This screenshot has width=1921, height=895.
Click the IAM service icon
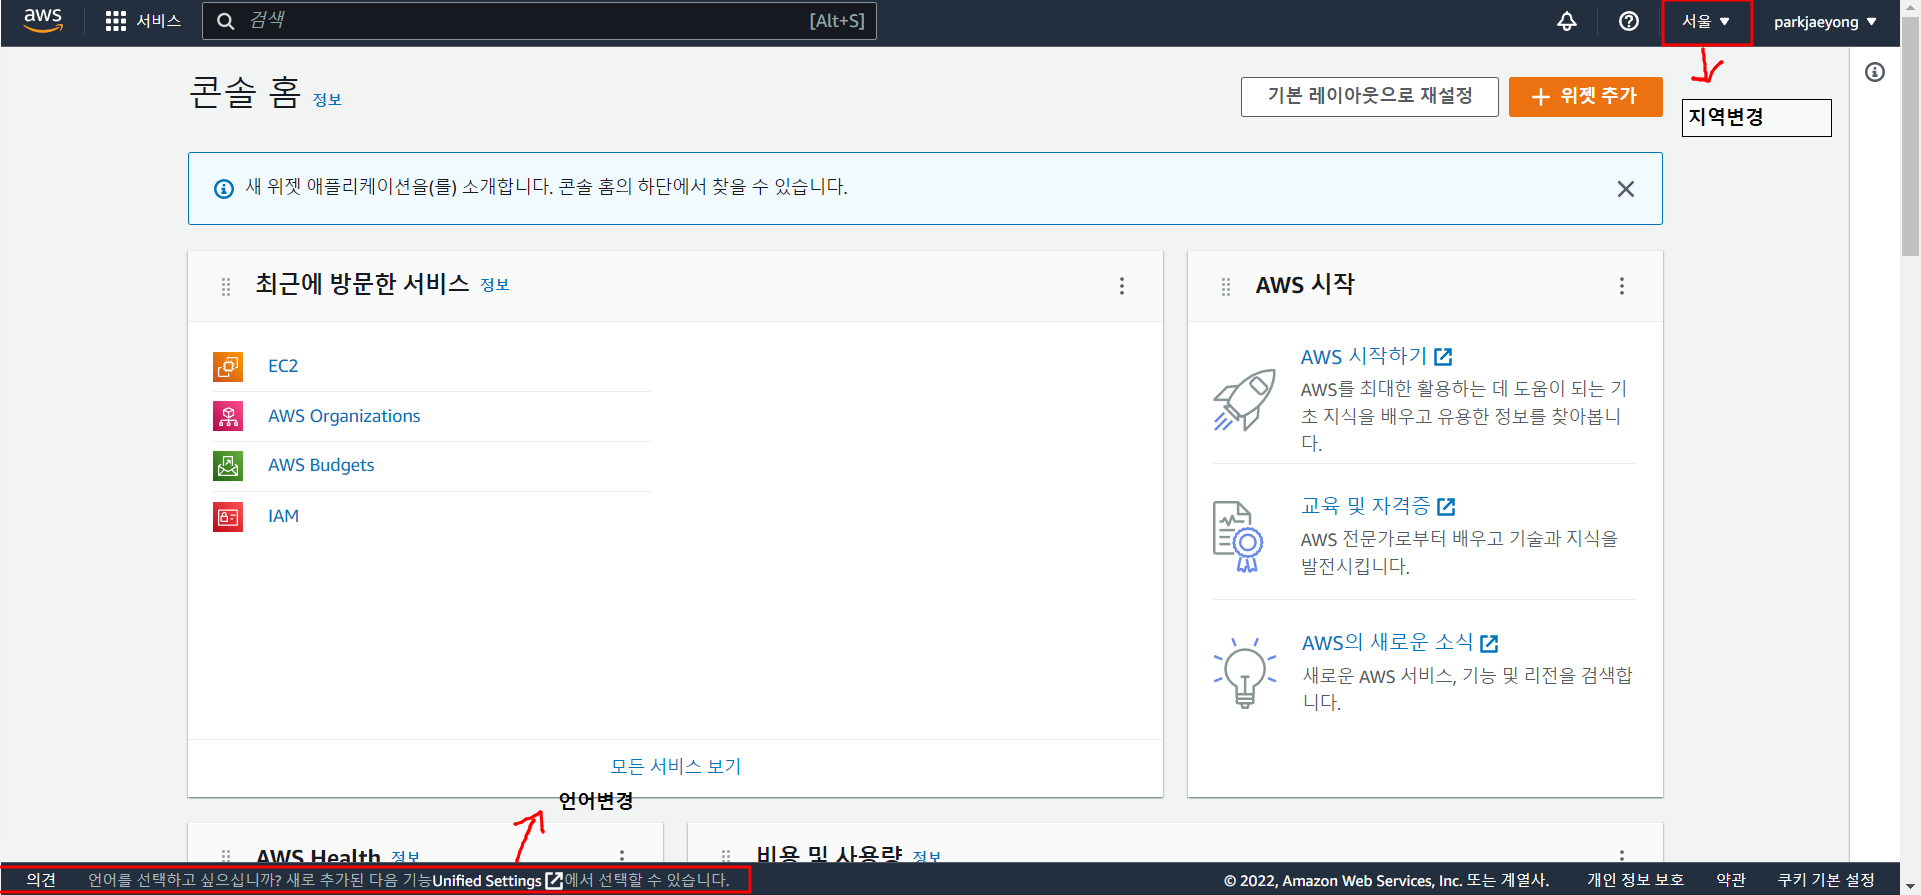[228, 516]
